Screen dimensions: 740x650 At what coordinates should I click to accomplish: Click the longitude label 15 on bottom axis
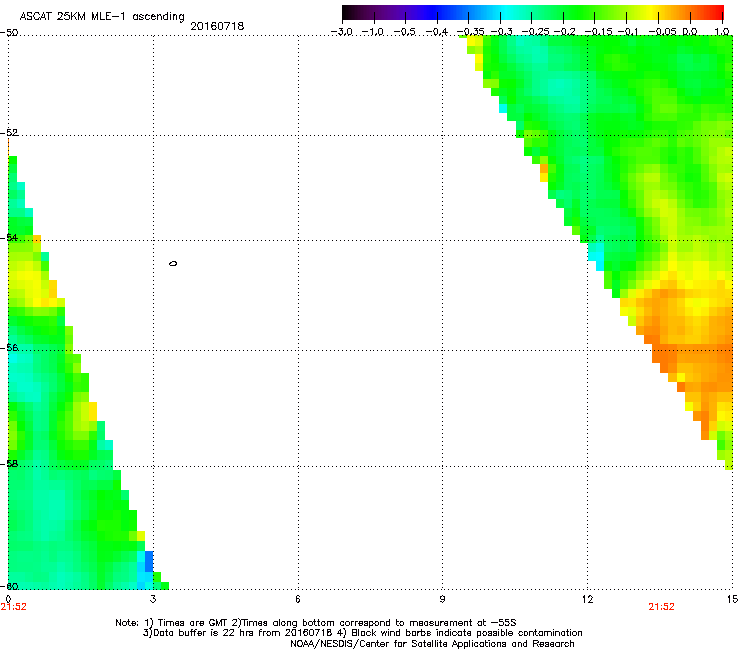(732, 599)
